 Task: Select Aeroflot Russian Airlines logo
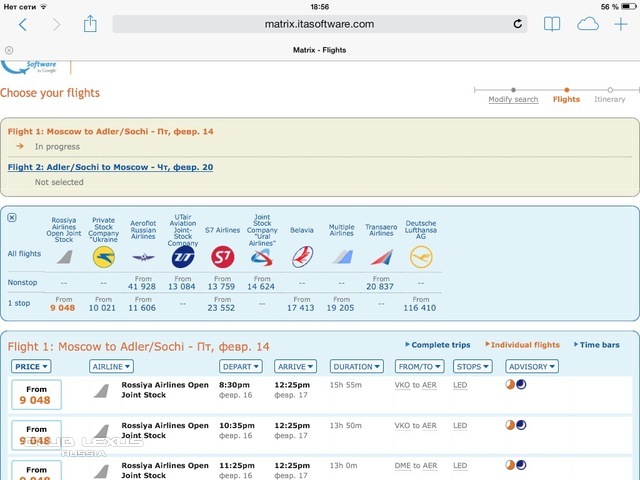(143, 257)
